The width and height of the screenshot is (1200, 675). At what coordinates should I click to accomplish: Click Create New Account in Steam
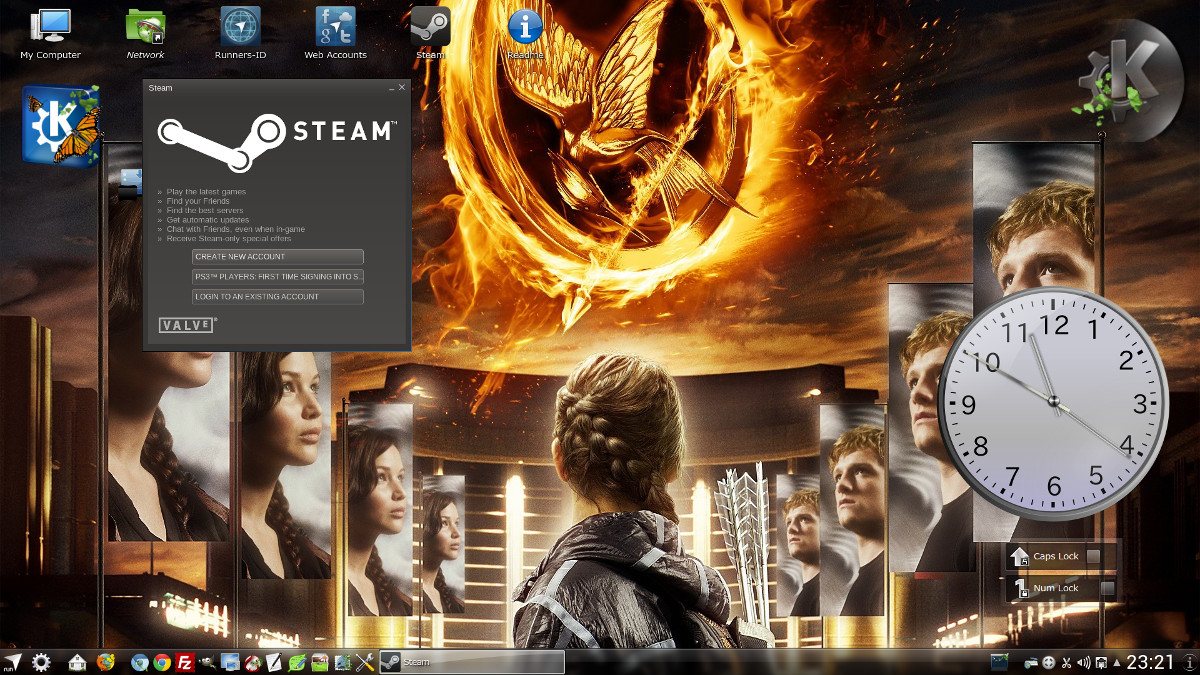[278, 257]
